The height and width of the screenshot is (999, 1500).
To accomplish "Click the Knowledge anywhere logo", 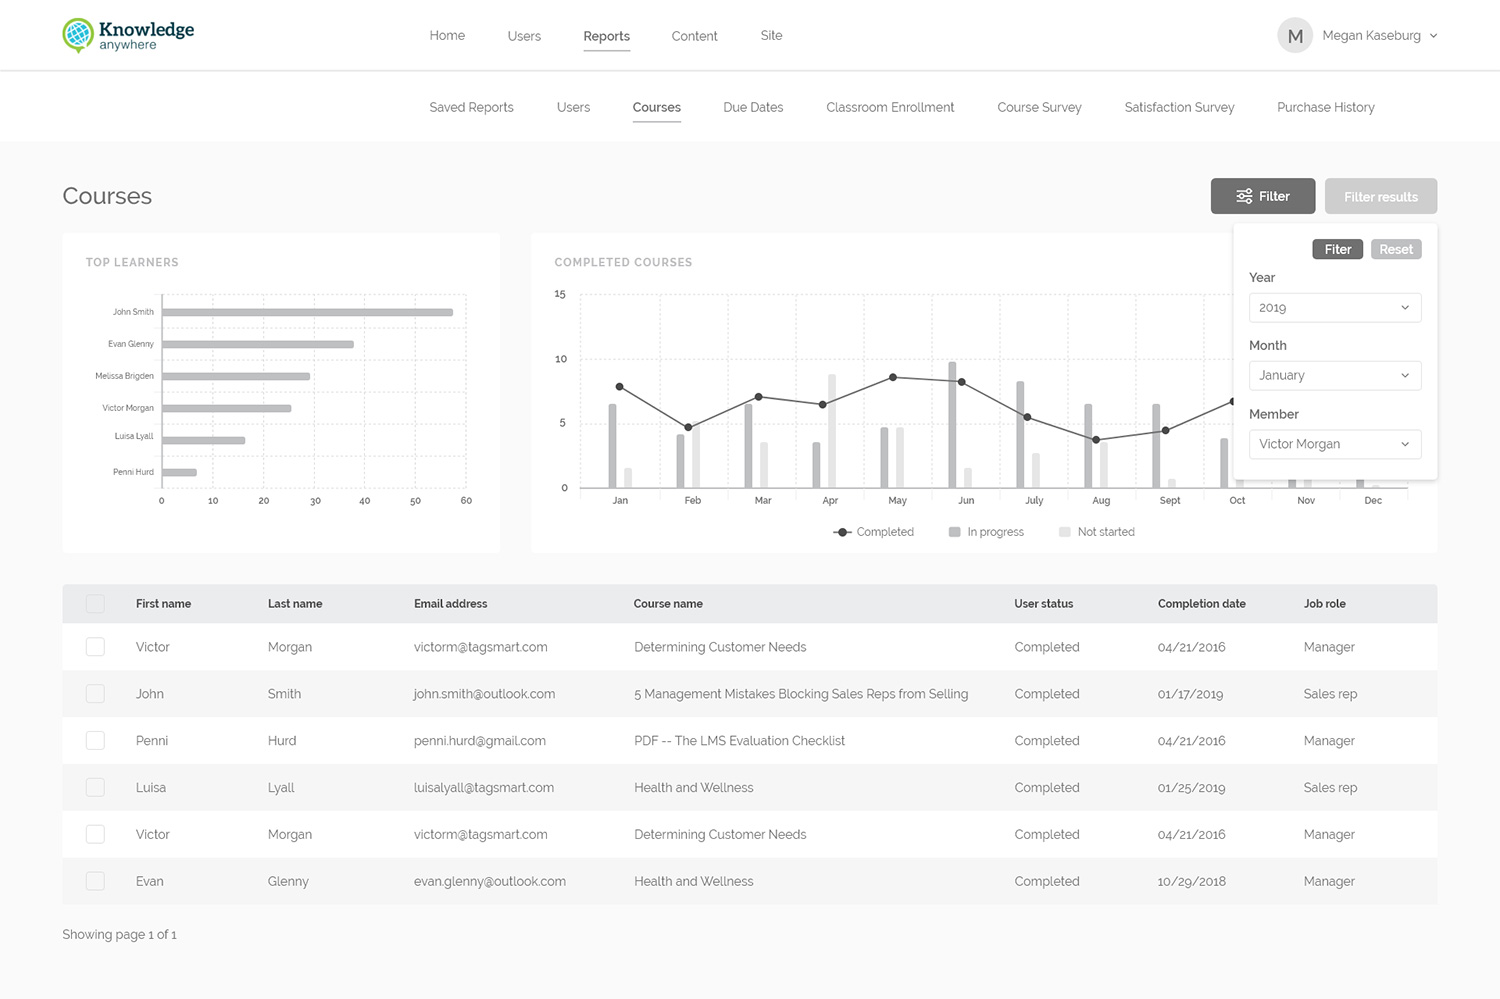I will pos(127,34).
